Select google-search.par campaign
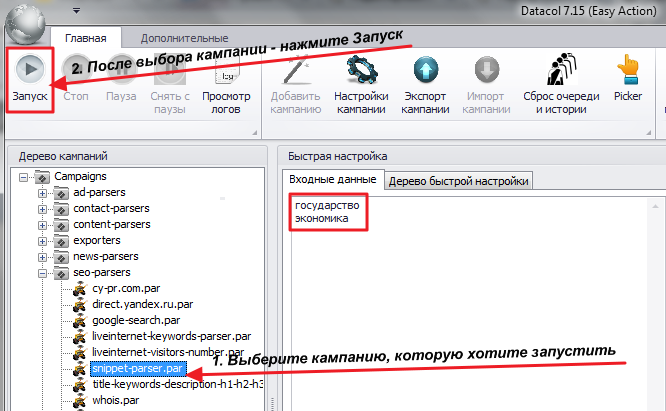Image resolution: width=666 pixels, height=411 pixels. (x=136, y=320)
